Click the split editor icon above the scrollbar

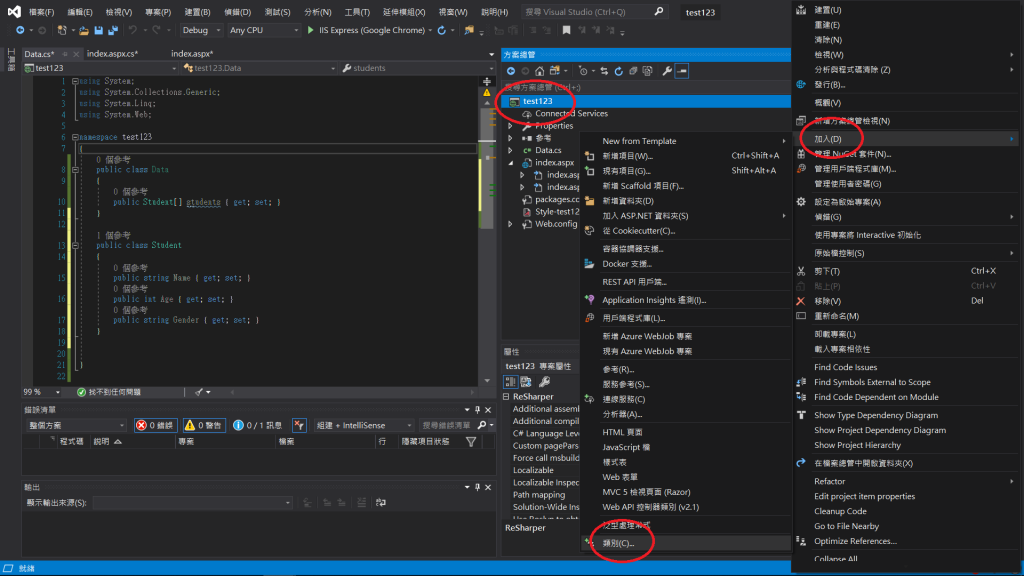(x=487, y=81)
